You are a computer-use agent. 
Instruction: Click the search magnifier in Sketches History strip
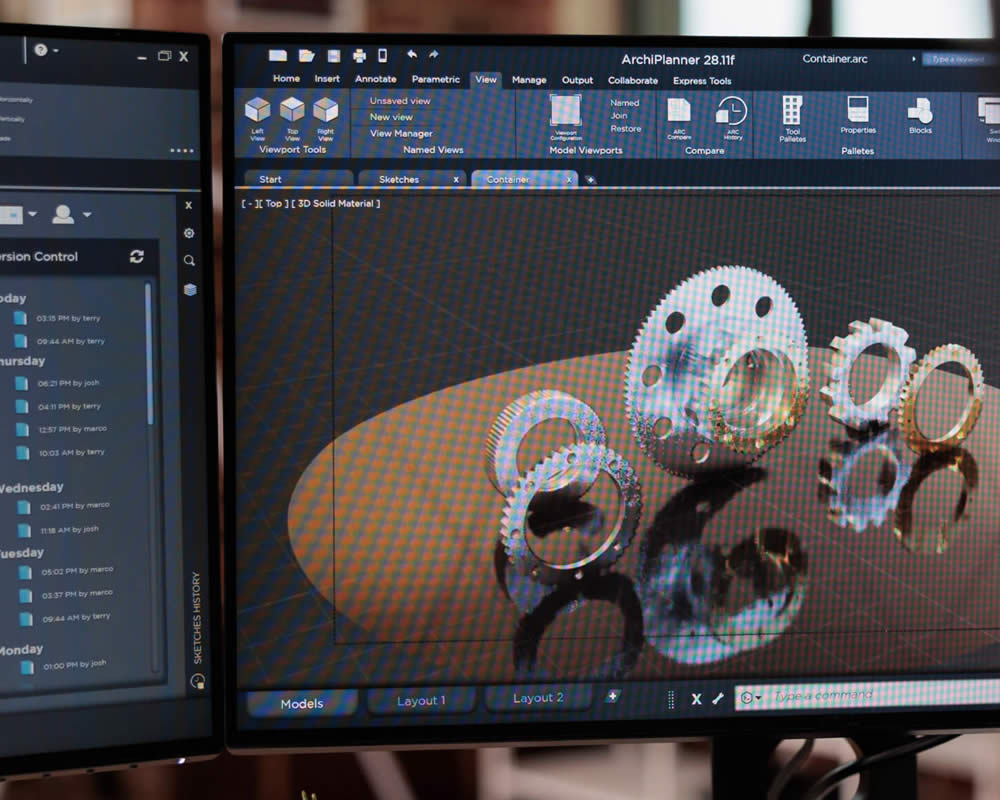pos(189,260)
